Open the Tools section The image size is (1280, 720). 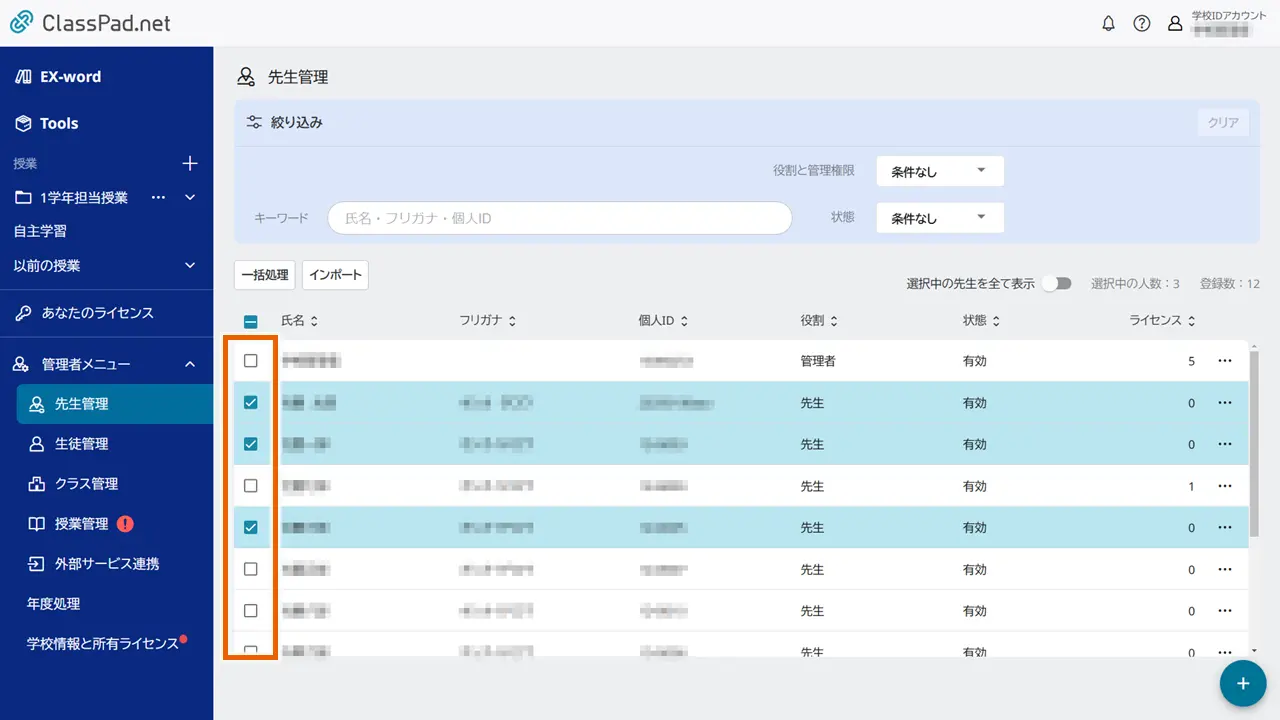58,123
